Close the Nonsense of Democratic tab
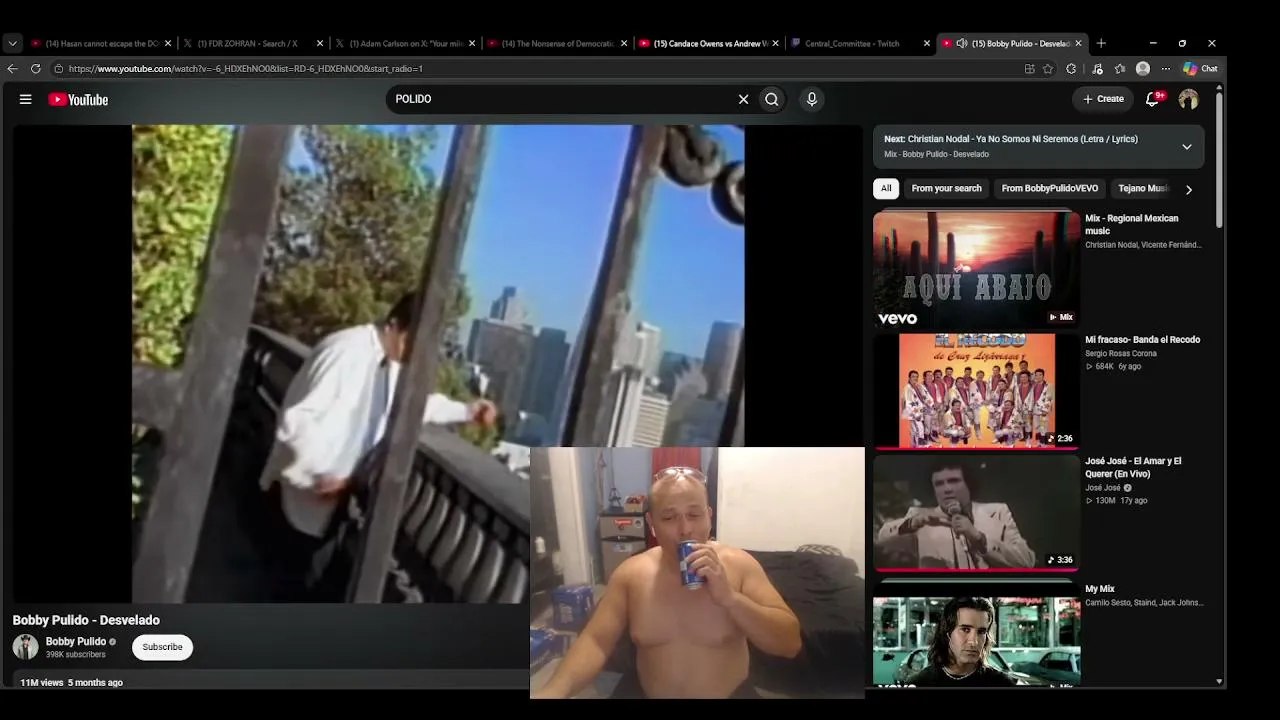 [x=624, y=43]
